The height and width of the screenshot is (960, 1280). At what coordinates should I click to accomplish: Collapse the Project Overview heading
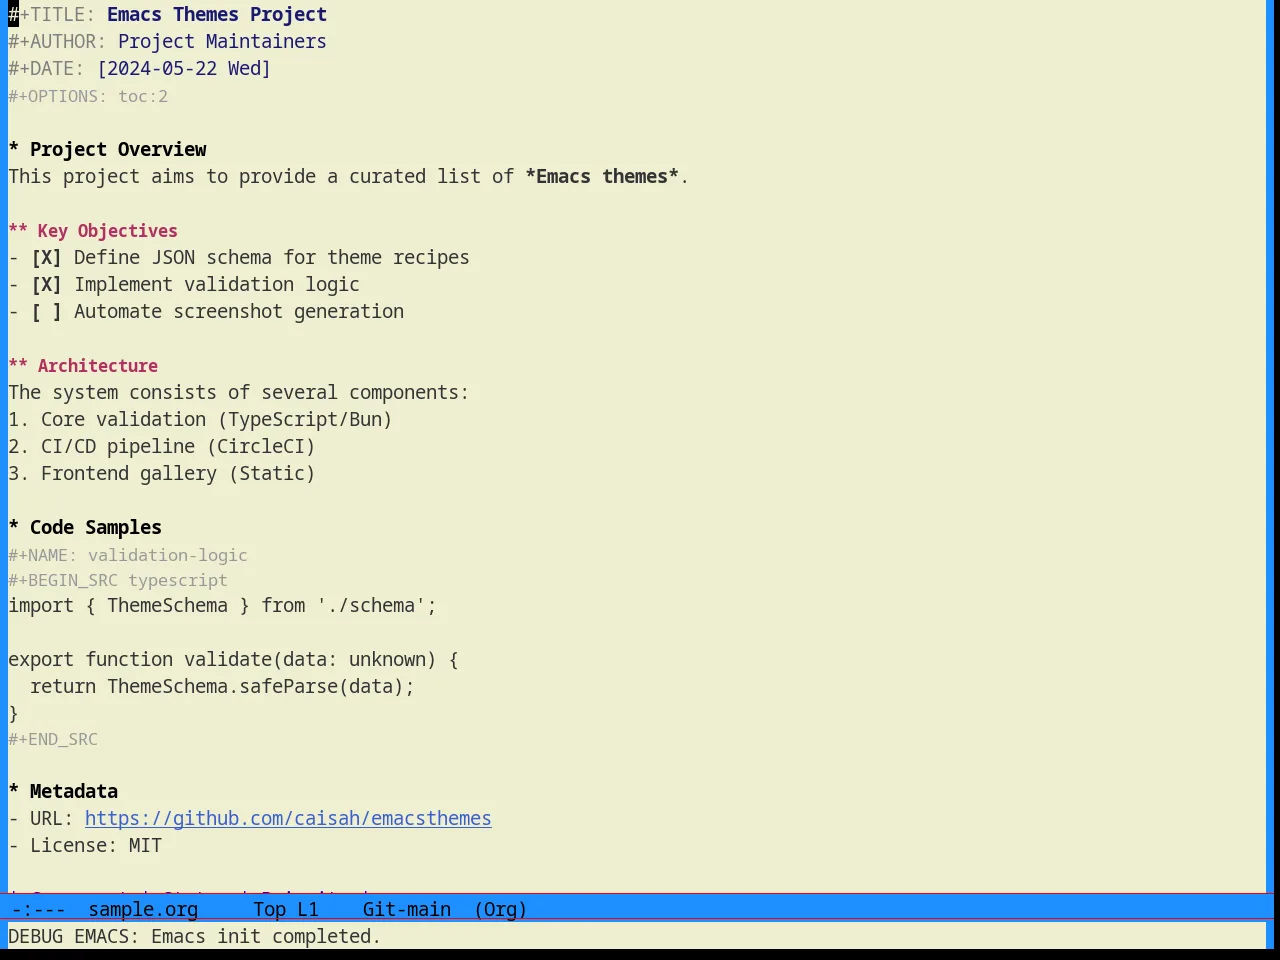108,150
